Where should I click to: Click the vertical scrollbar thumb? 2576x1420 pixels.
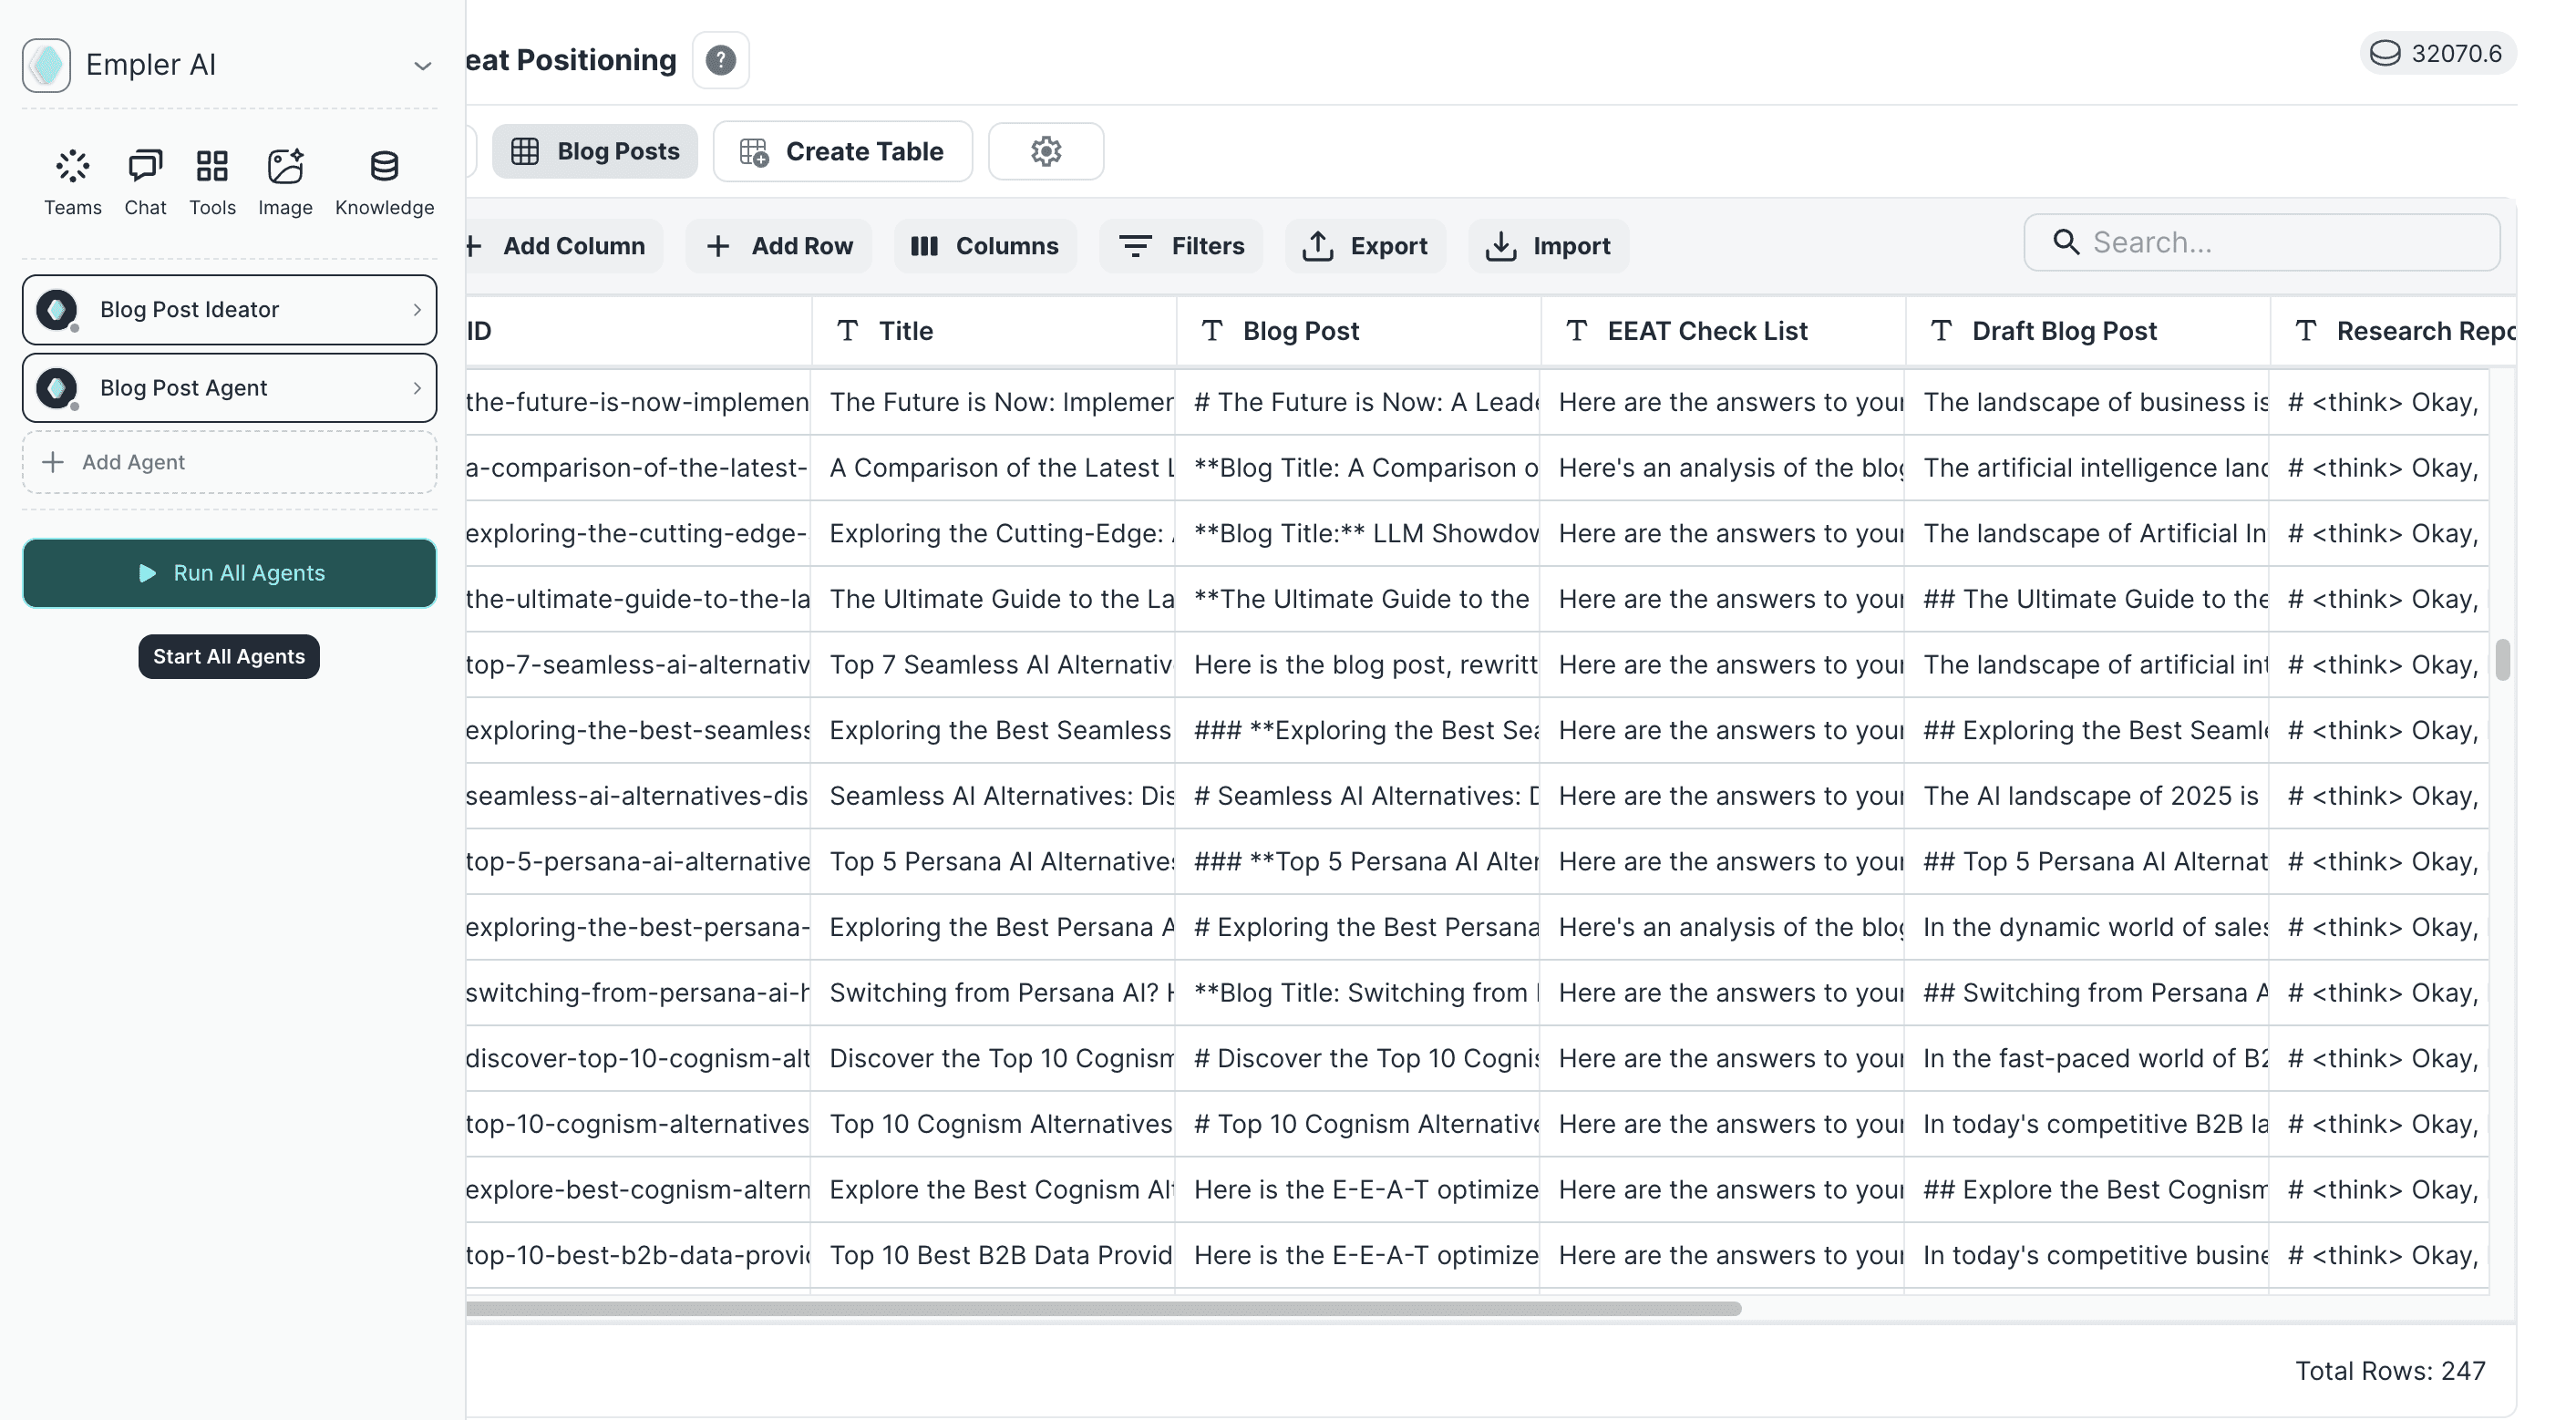2502,660
